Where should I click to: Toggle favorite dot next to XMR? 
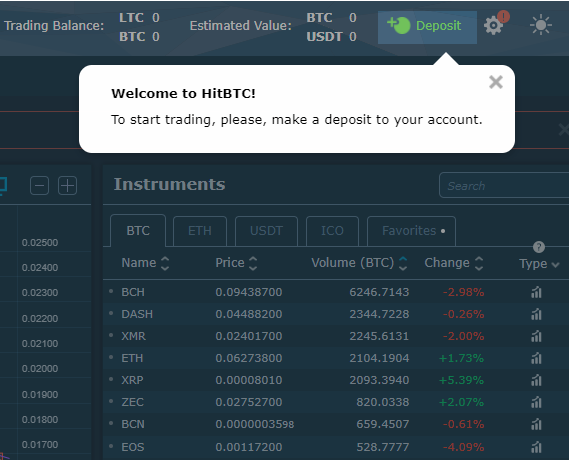[x=111, y=335]
